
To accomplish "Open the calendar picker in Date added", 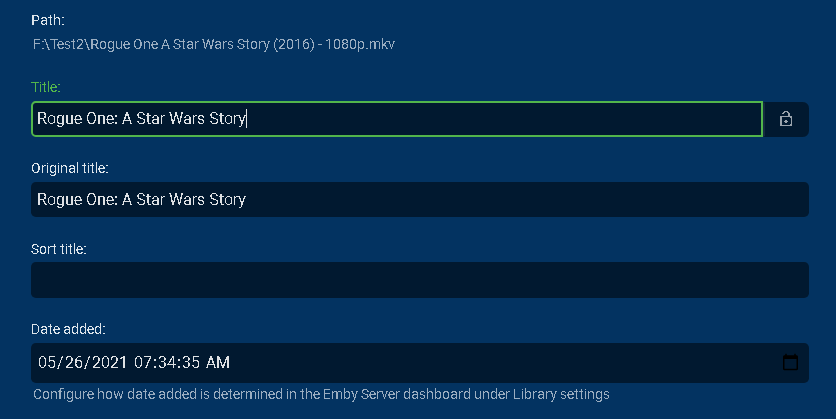I will 790,363.
